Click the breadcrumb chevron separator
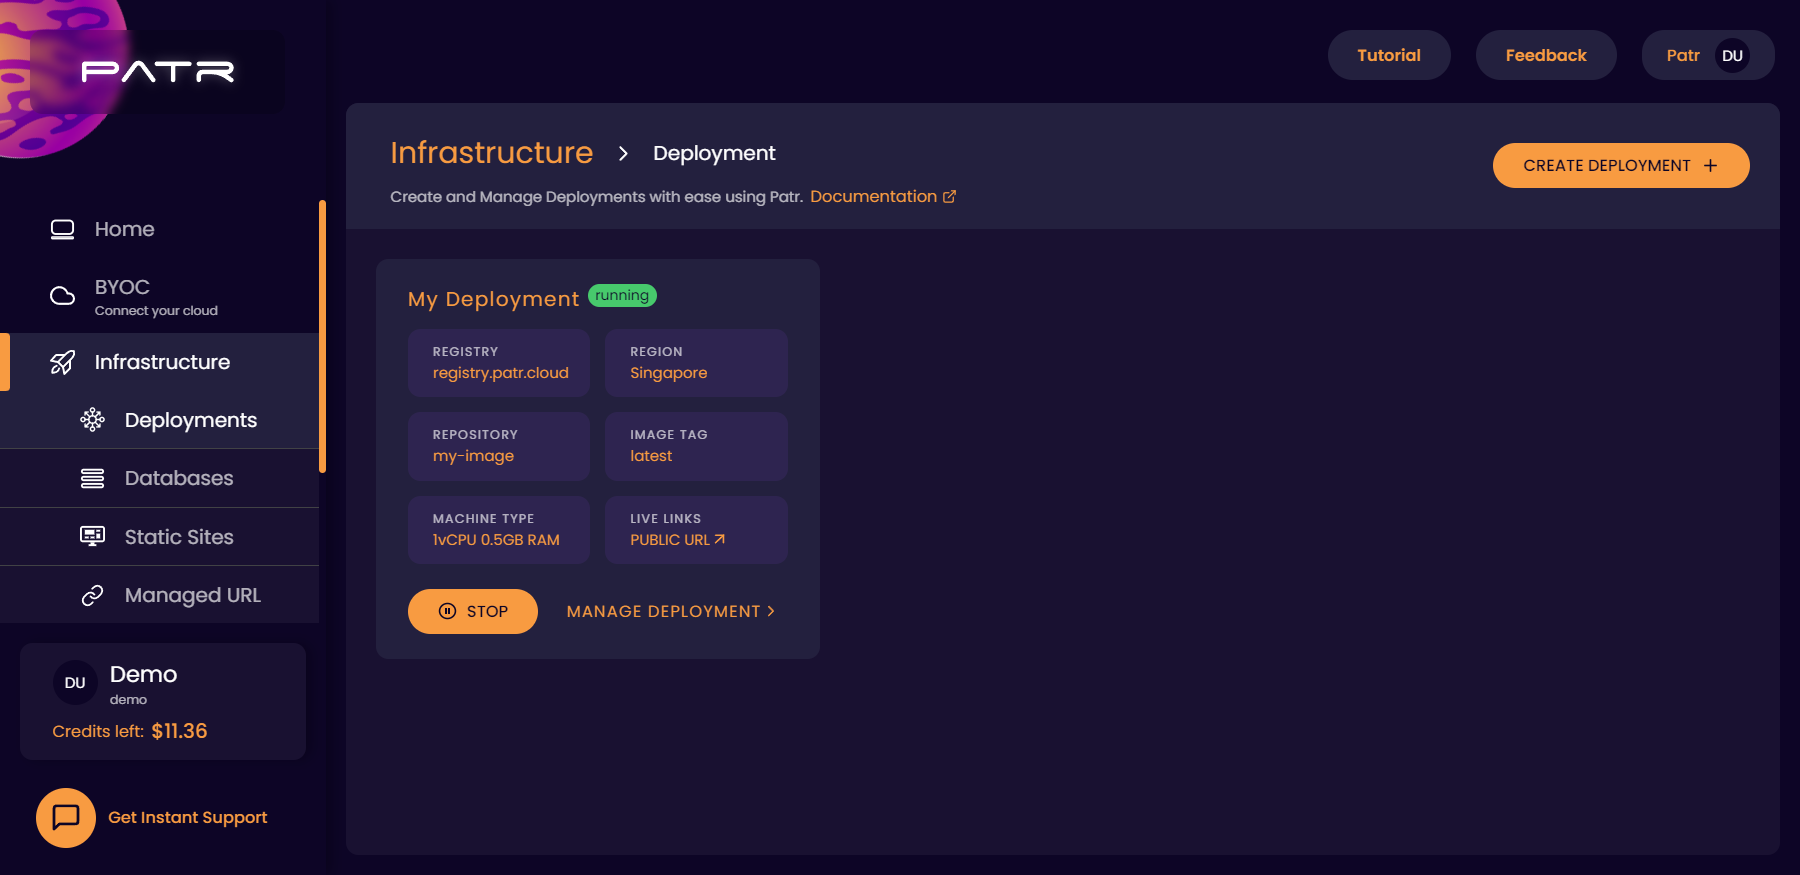Image resolution: width=1800 pixels, height=875 pixels. pyautogui.click(x=623, y=153)
